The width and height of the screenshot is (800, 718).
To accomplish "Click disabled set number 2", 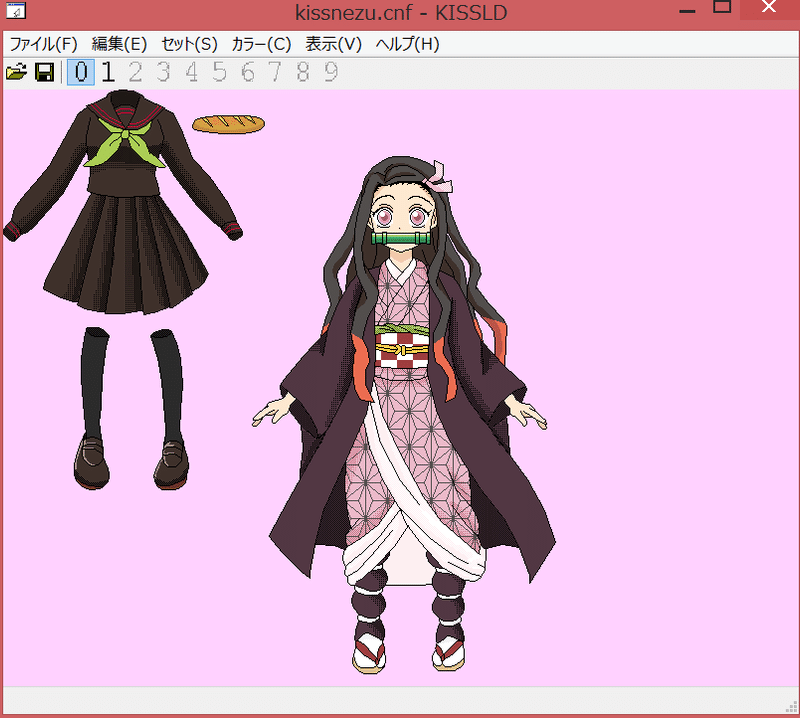I will [x=135, y=72].
